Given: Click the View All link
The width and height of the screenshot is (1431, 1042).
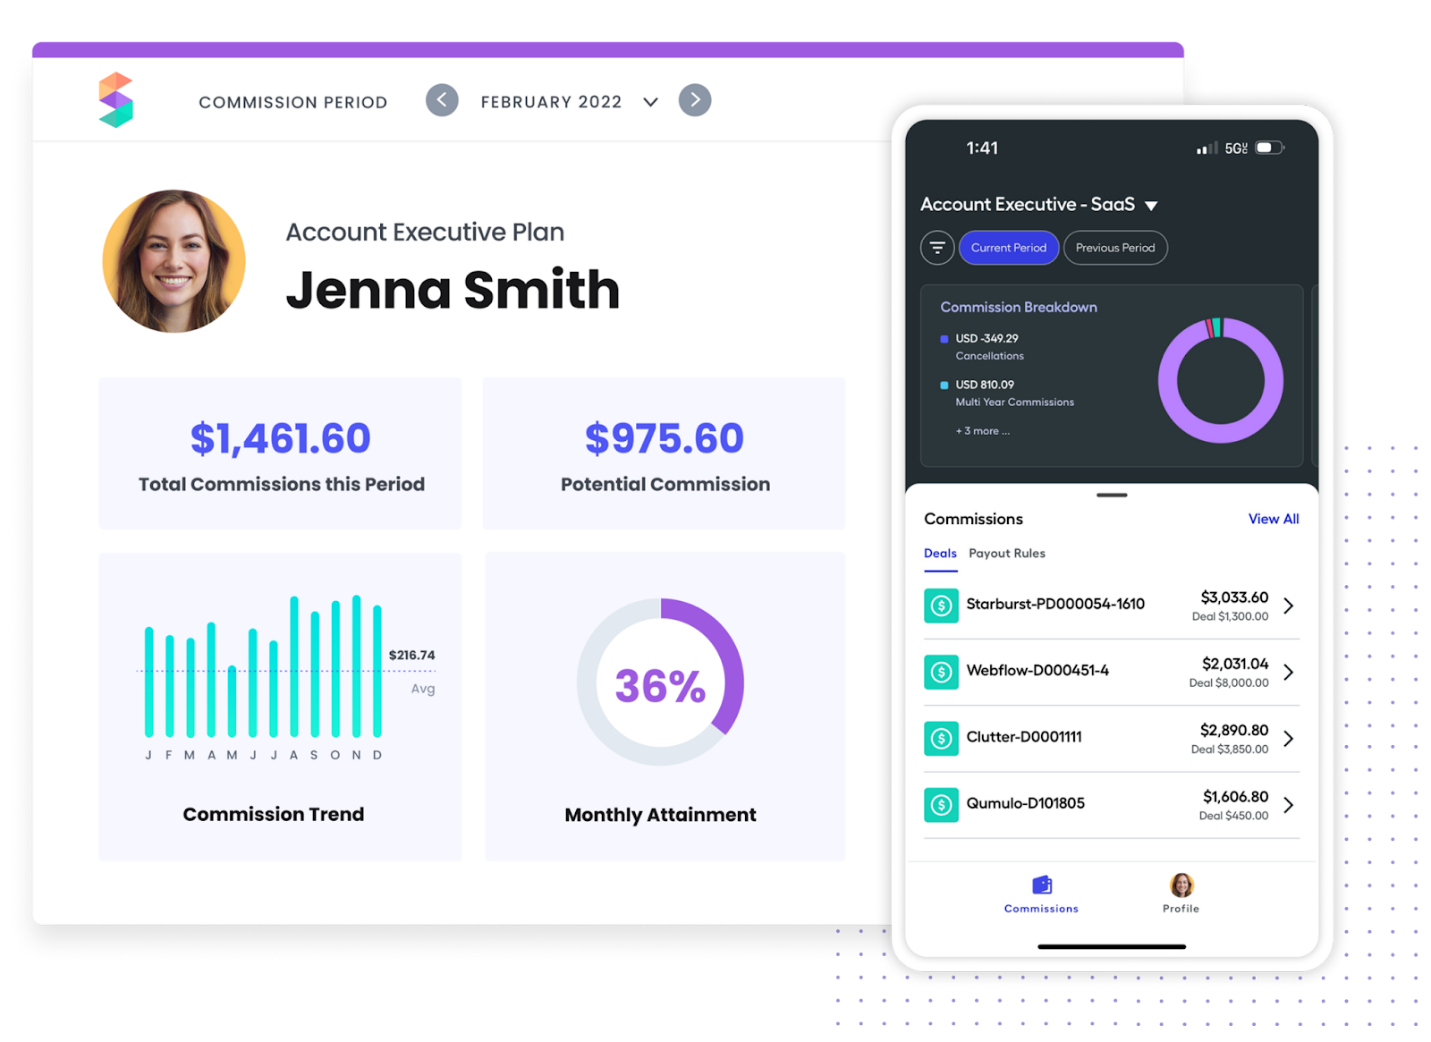Looking at the screenshot, I should pyautogui.click(x=1273, y=519).
